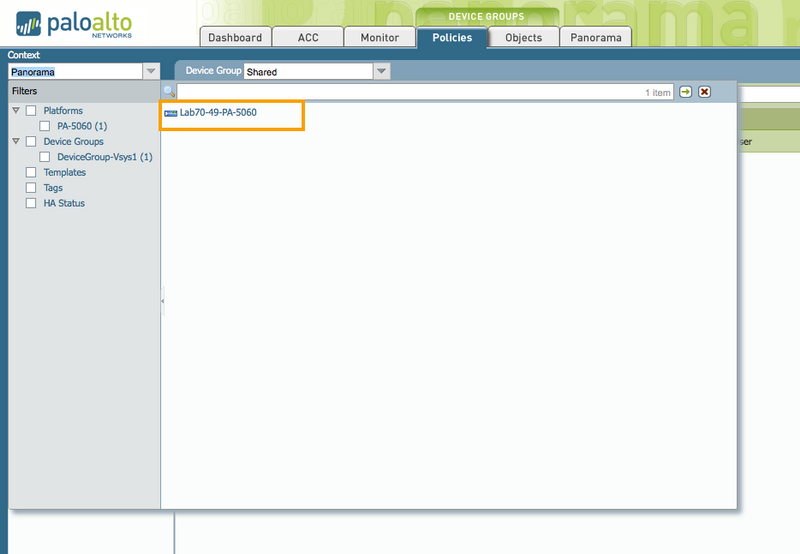The image size is (800, 554).
Task: Click the PA-5060 (1) filter label
Action: click(82, 126)
